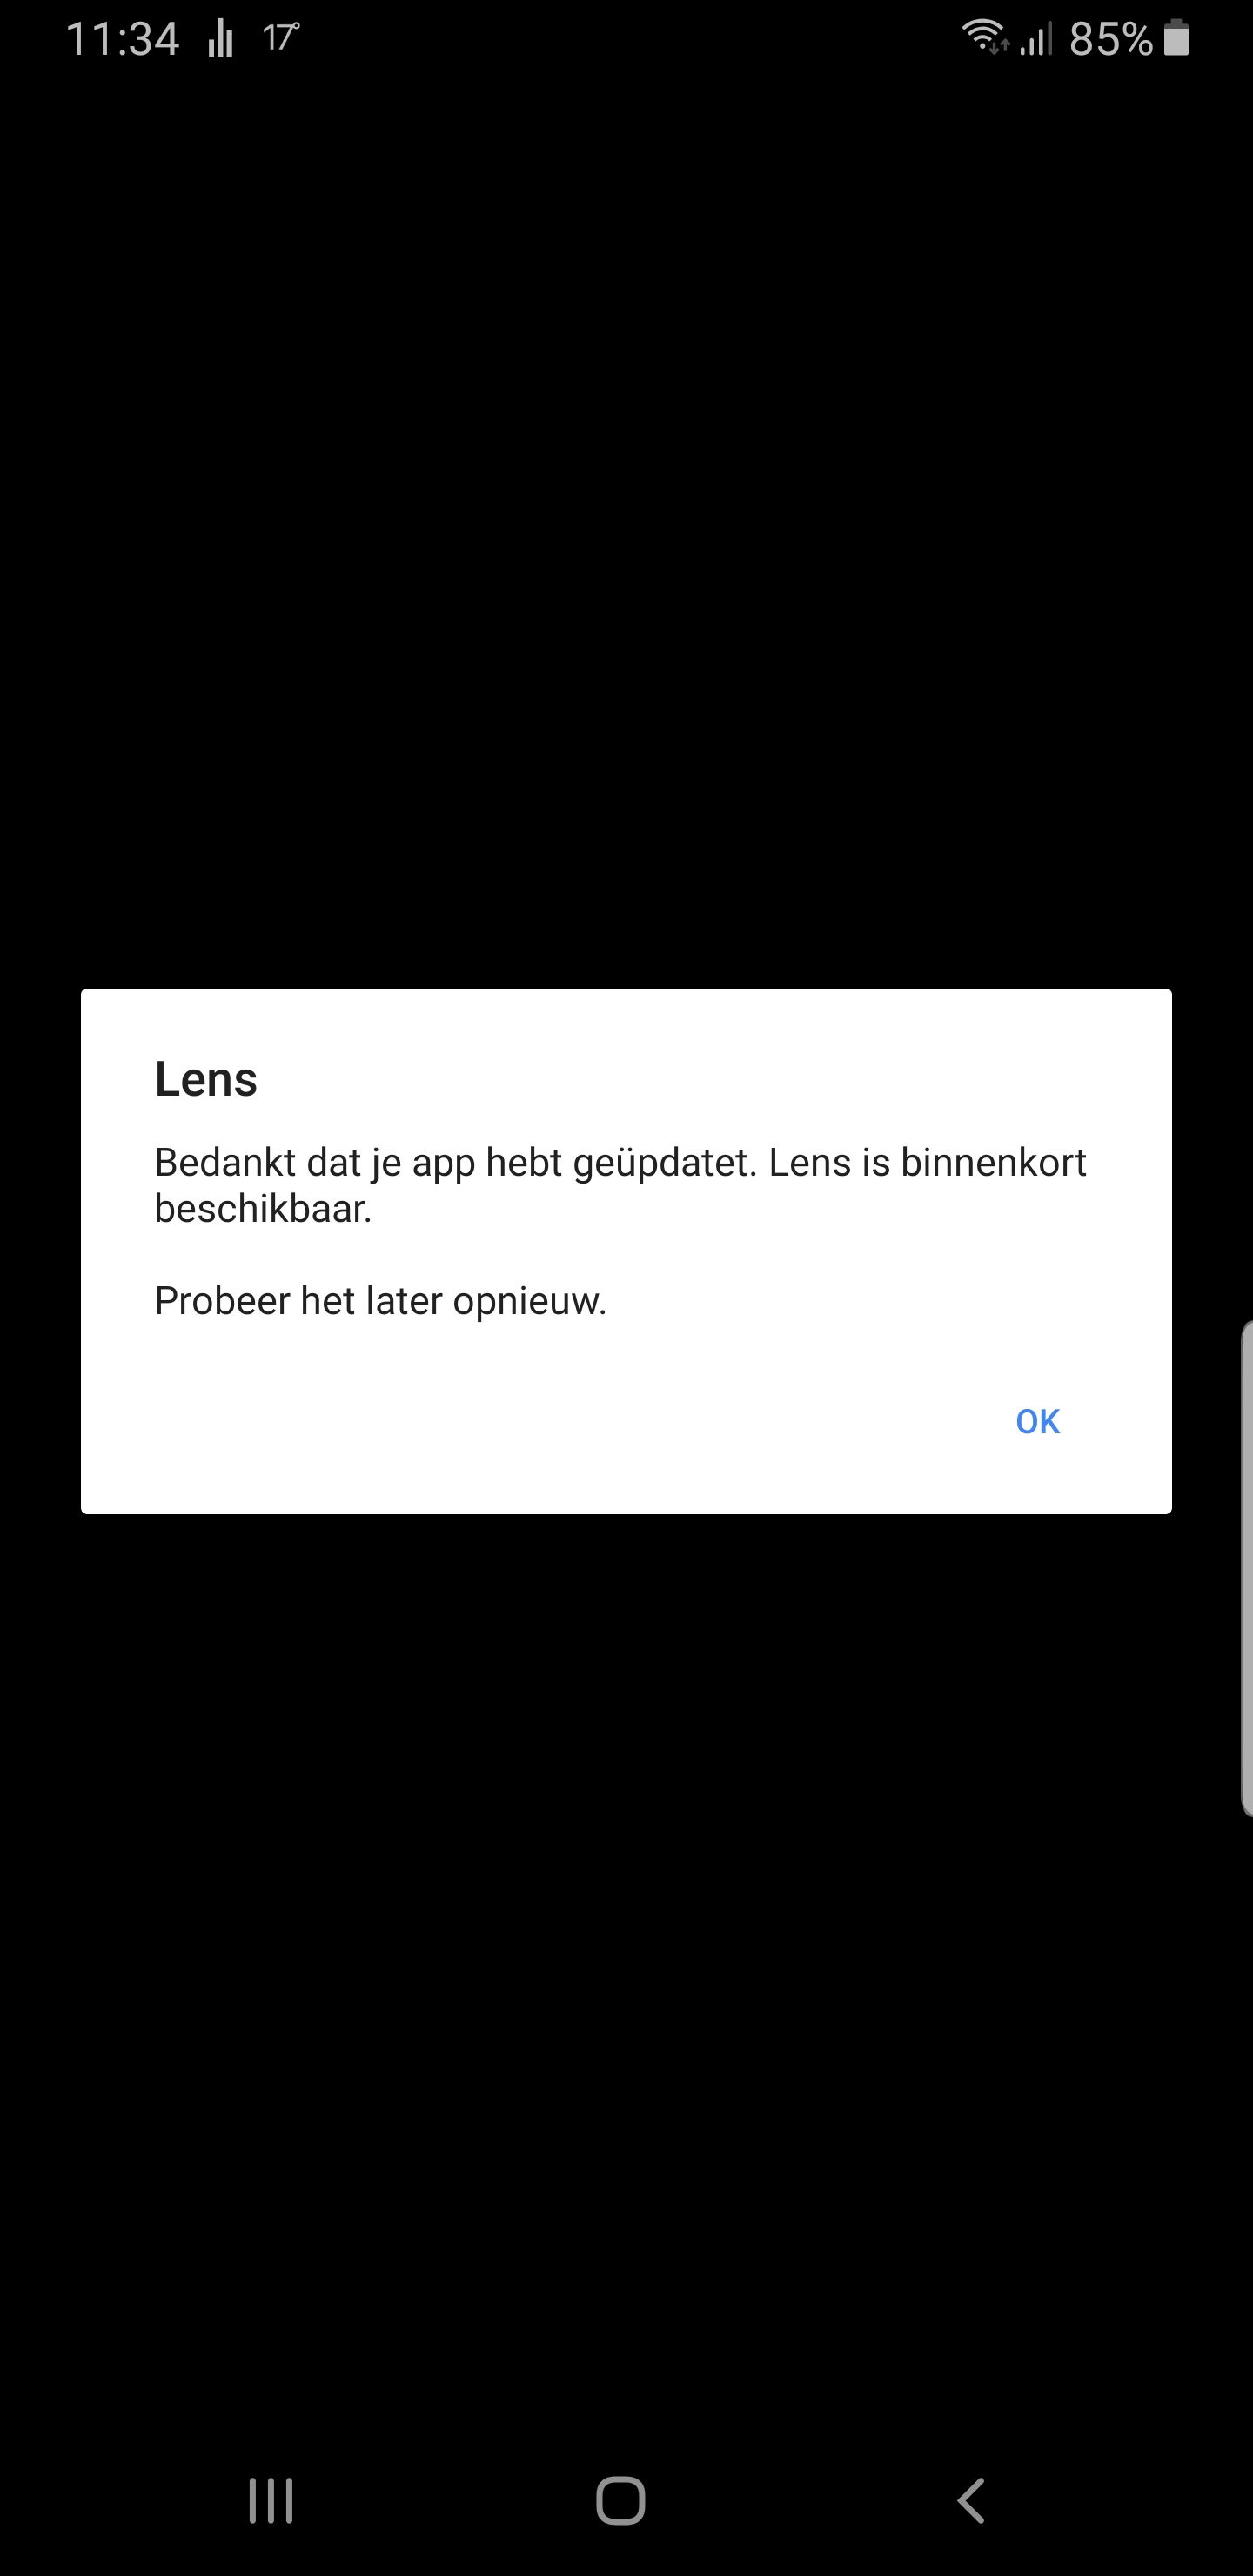Tap 'Lens is binnenkort' in the message
The image size is (1253, 2576).
927,1163
